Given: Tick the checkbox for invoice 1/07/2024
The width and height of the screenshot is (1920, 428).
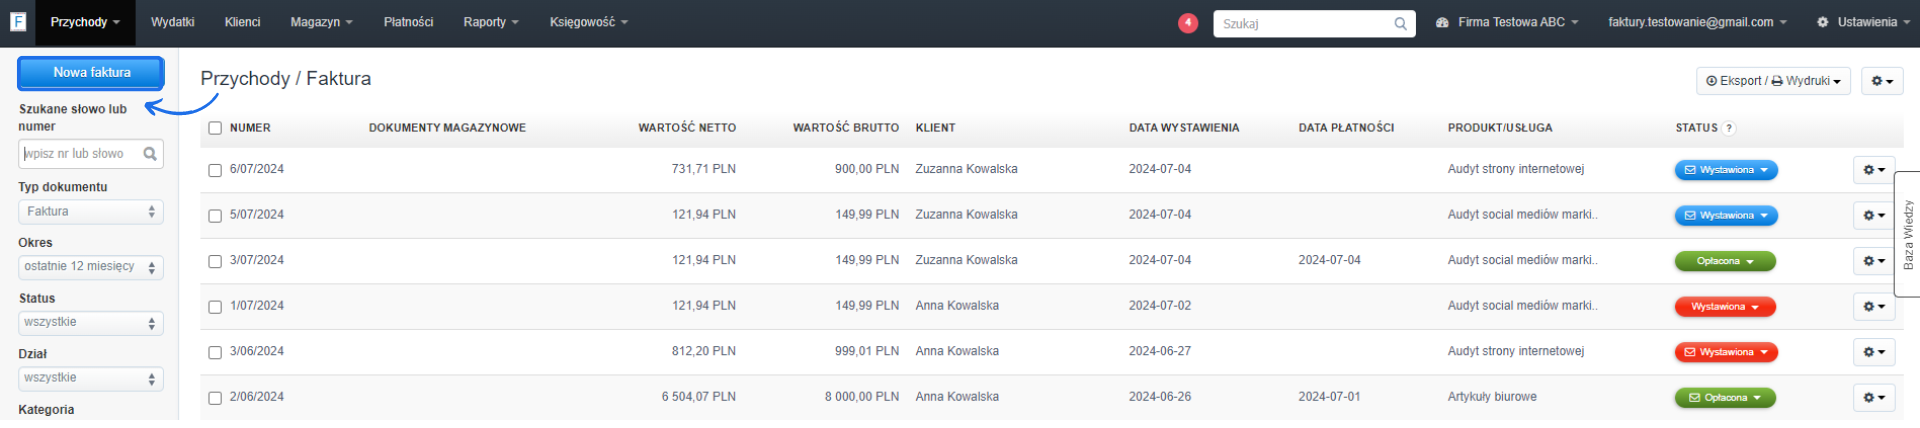Looking at the screenshot, I should 215,307.
